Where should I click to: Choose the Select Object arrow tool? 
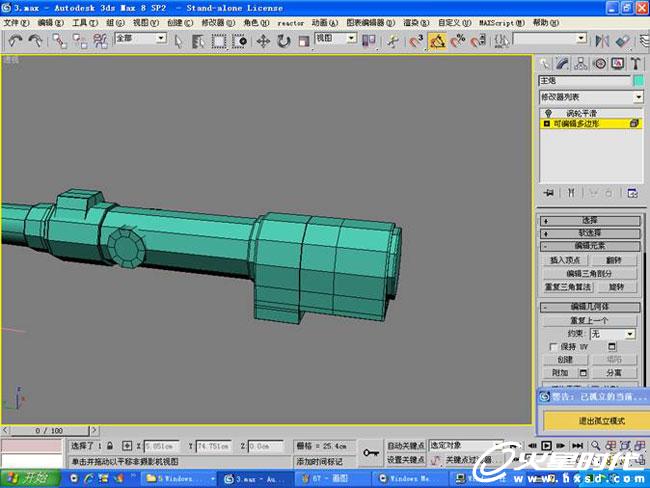tap(179, 41)
